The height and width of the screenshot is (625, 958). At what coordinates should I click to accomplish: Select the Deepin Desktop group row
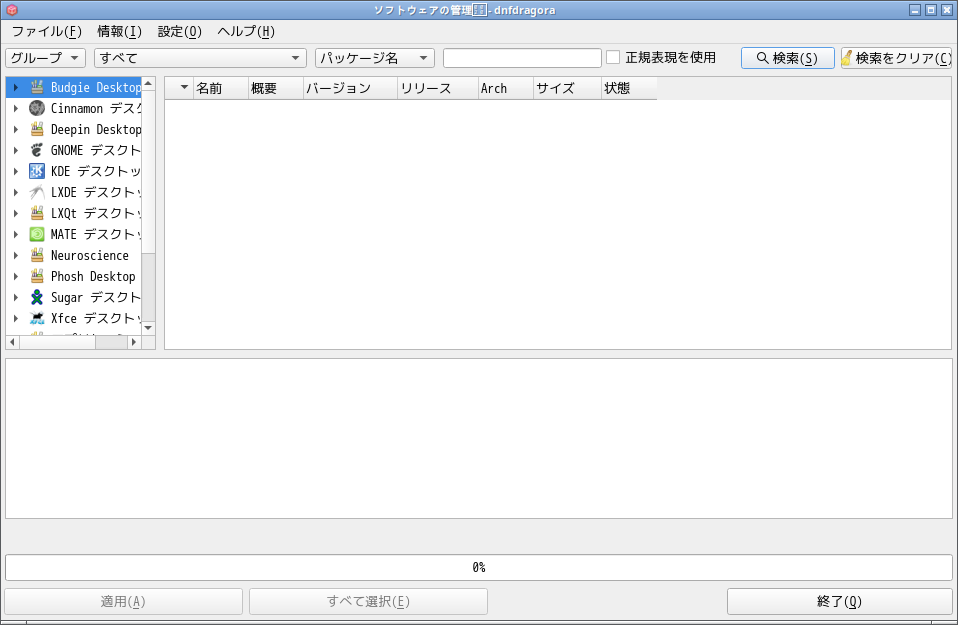(x=74, y=130)
